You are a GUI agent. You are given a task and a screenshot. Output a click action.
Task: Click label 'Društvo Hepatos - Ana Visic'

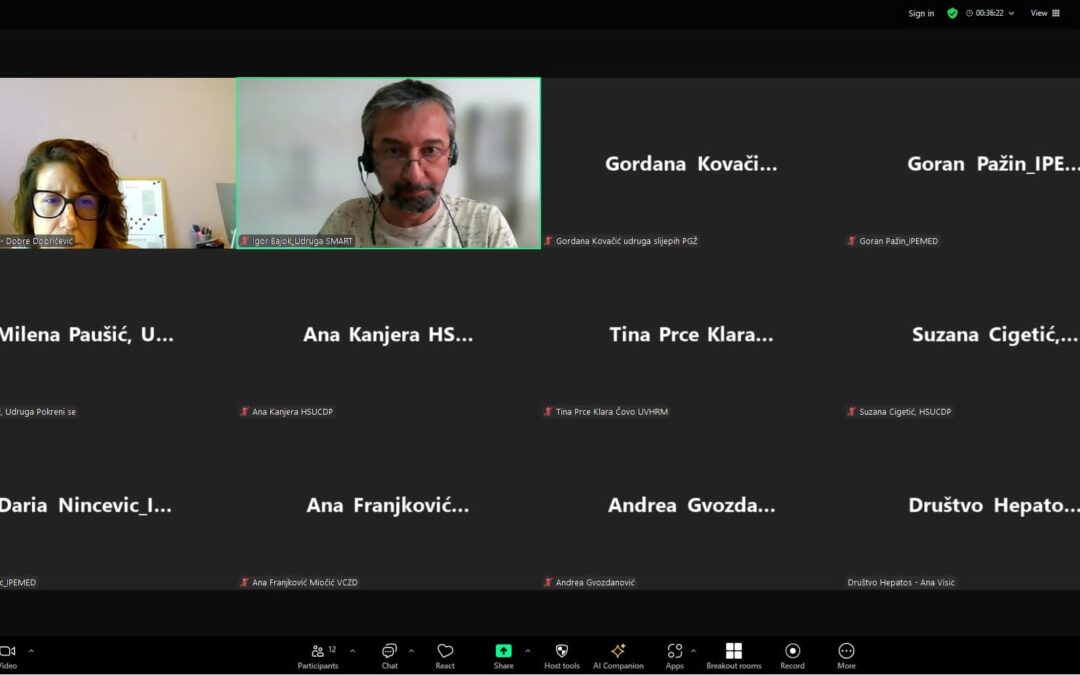tap(901, 583)
